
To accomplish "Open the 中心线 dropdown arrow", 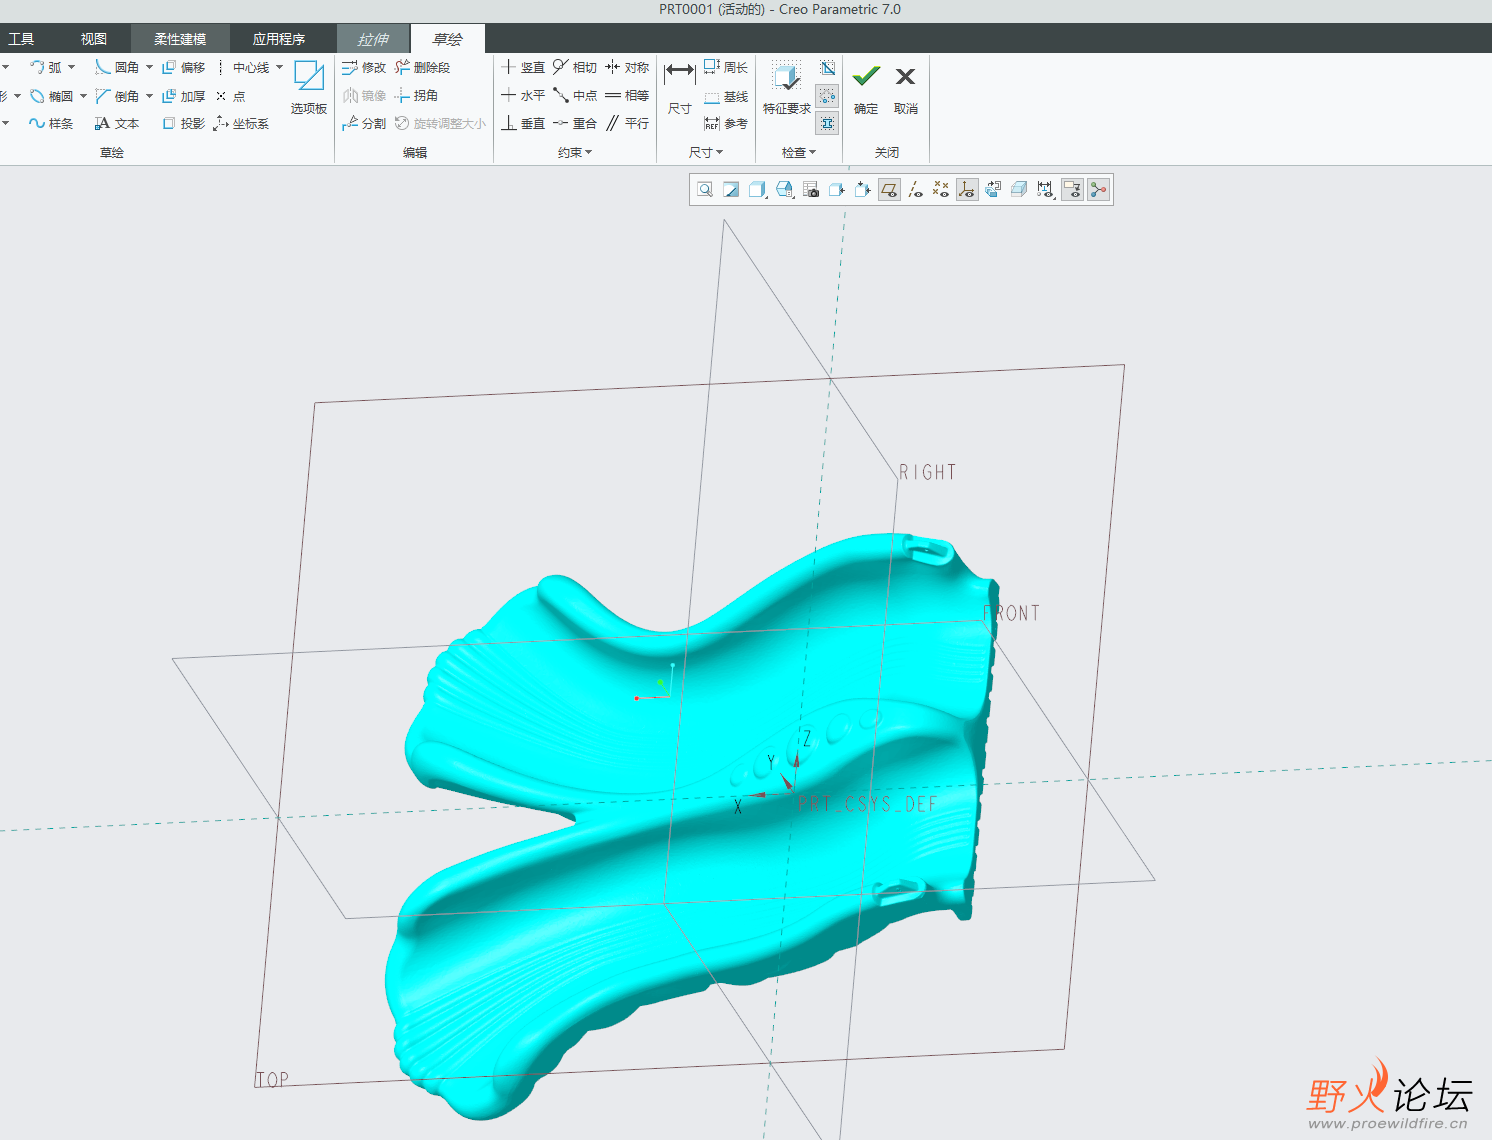I will point(279,67).
